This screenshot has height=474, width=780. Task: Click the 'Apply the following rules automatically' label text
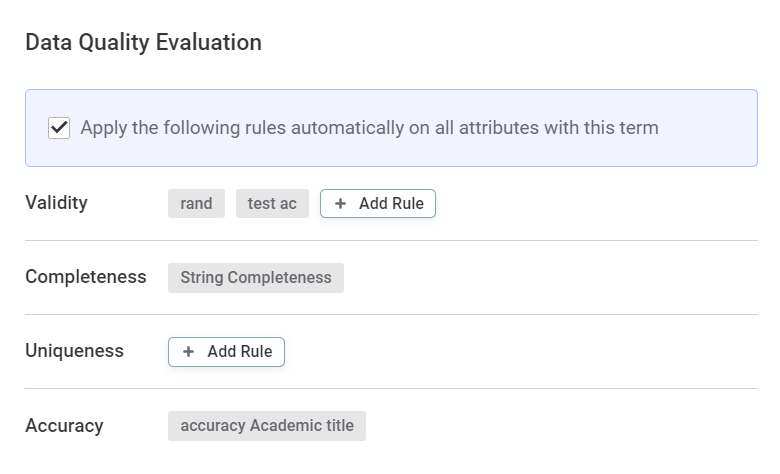click(369, 128)
